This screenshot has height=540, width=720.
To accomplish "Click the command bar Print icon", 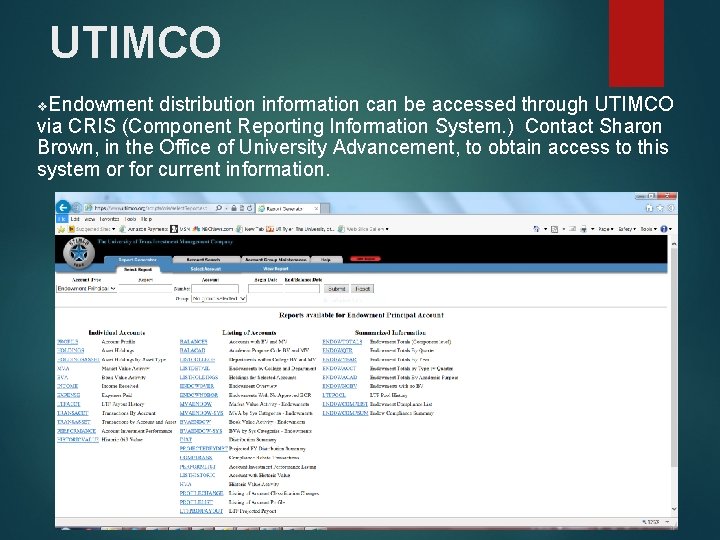I will [x=584, y=229].
